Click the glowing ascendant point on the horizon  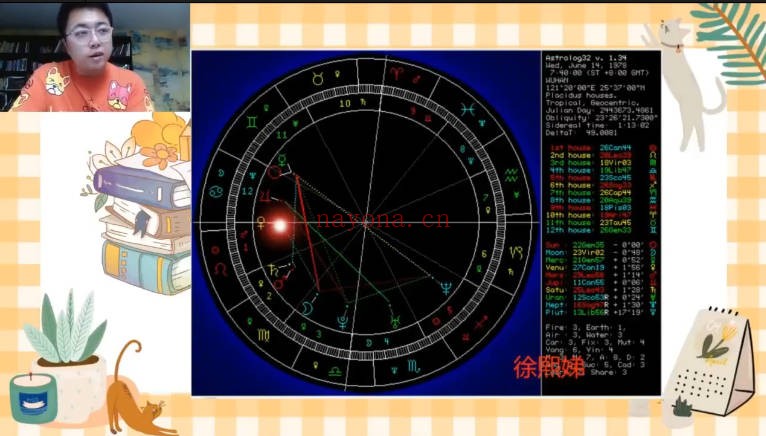(x=280, y=225)
